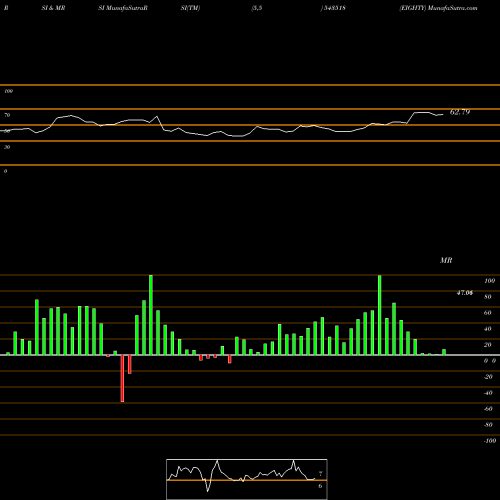This screenshot has height=500, width=500.
Task: Click the MR axis label -40
Action: [x=488, y=393]
